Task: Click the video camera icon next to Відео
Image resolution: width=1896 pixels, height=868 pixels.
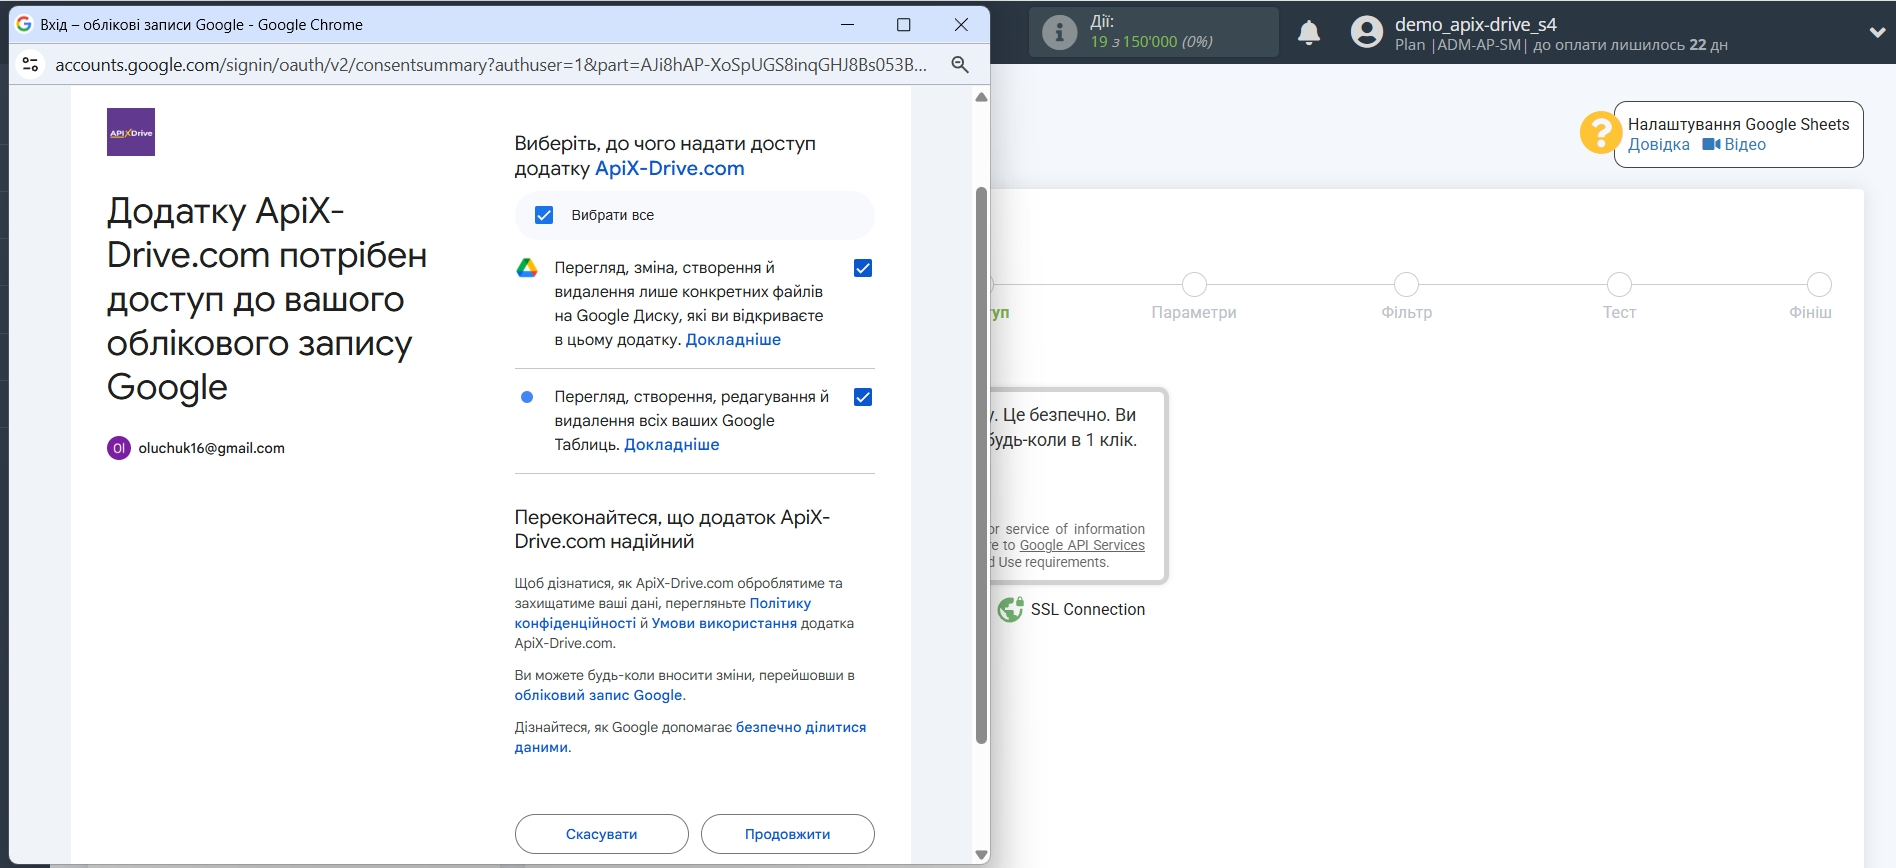Action: [1711, 144]
